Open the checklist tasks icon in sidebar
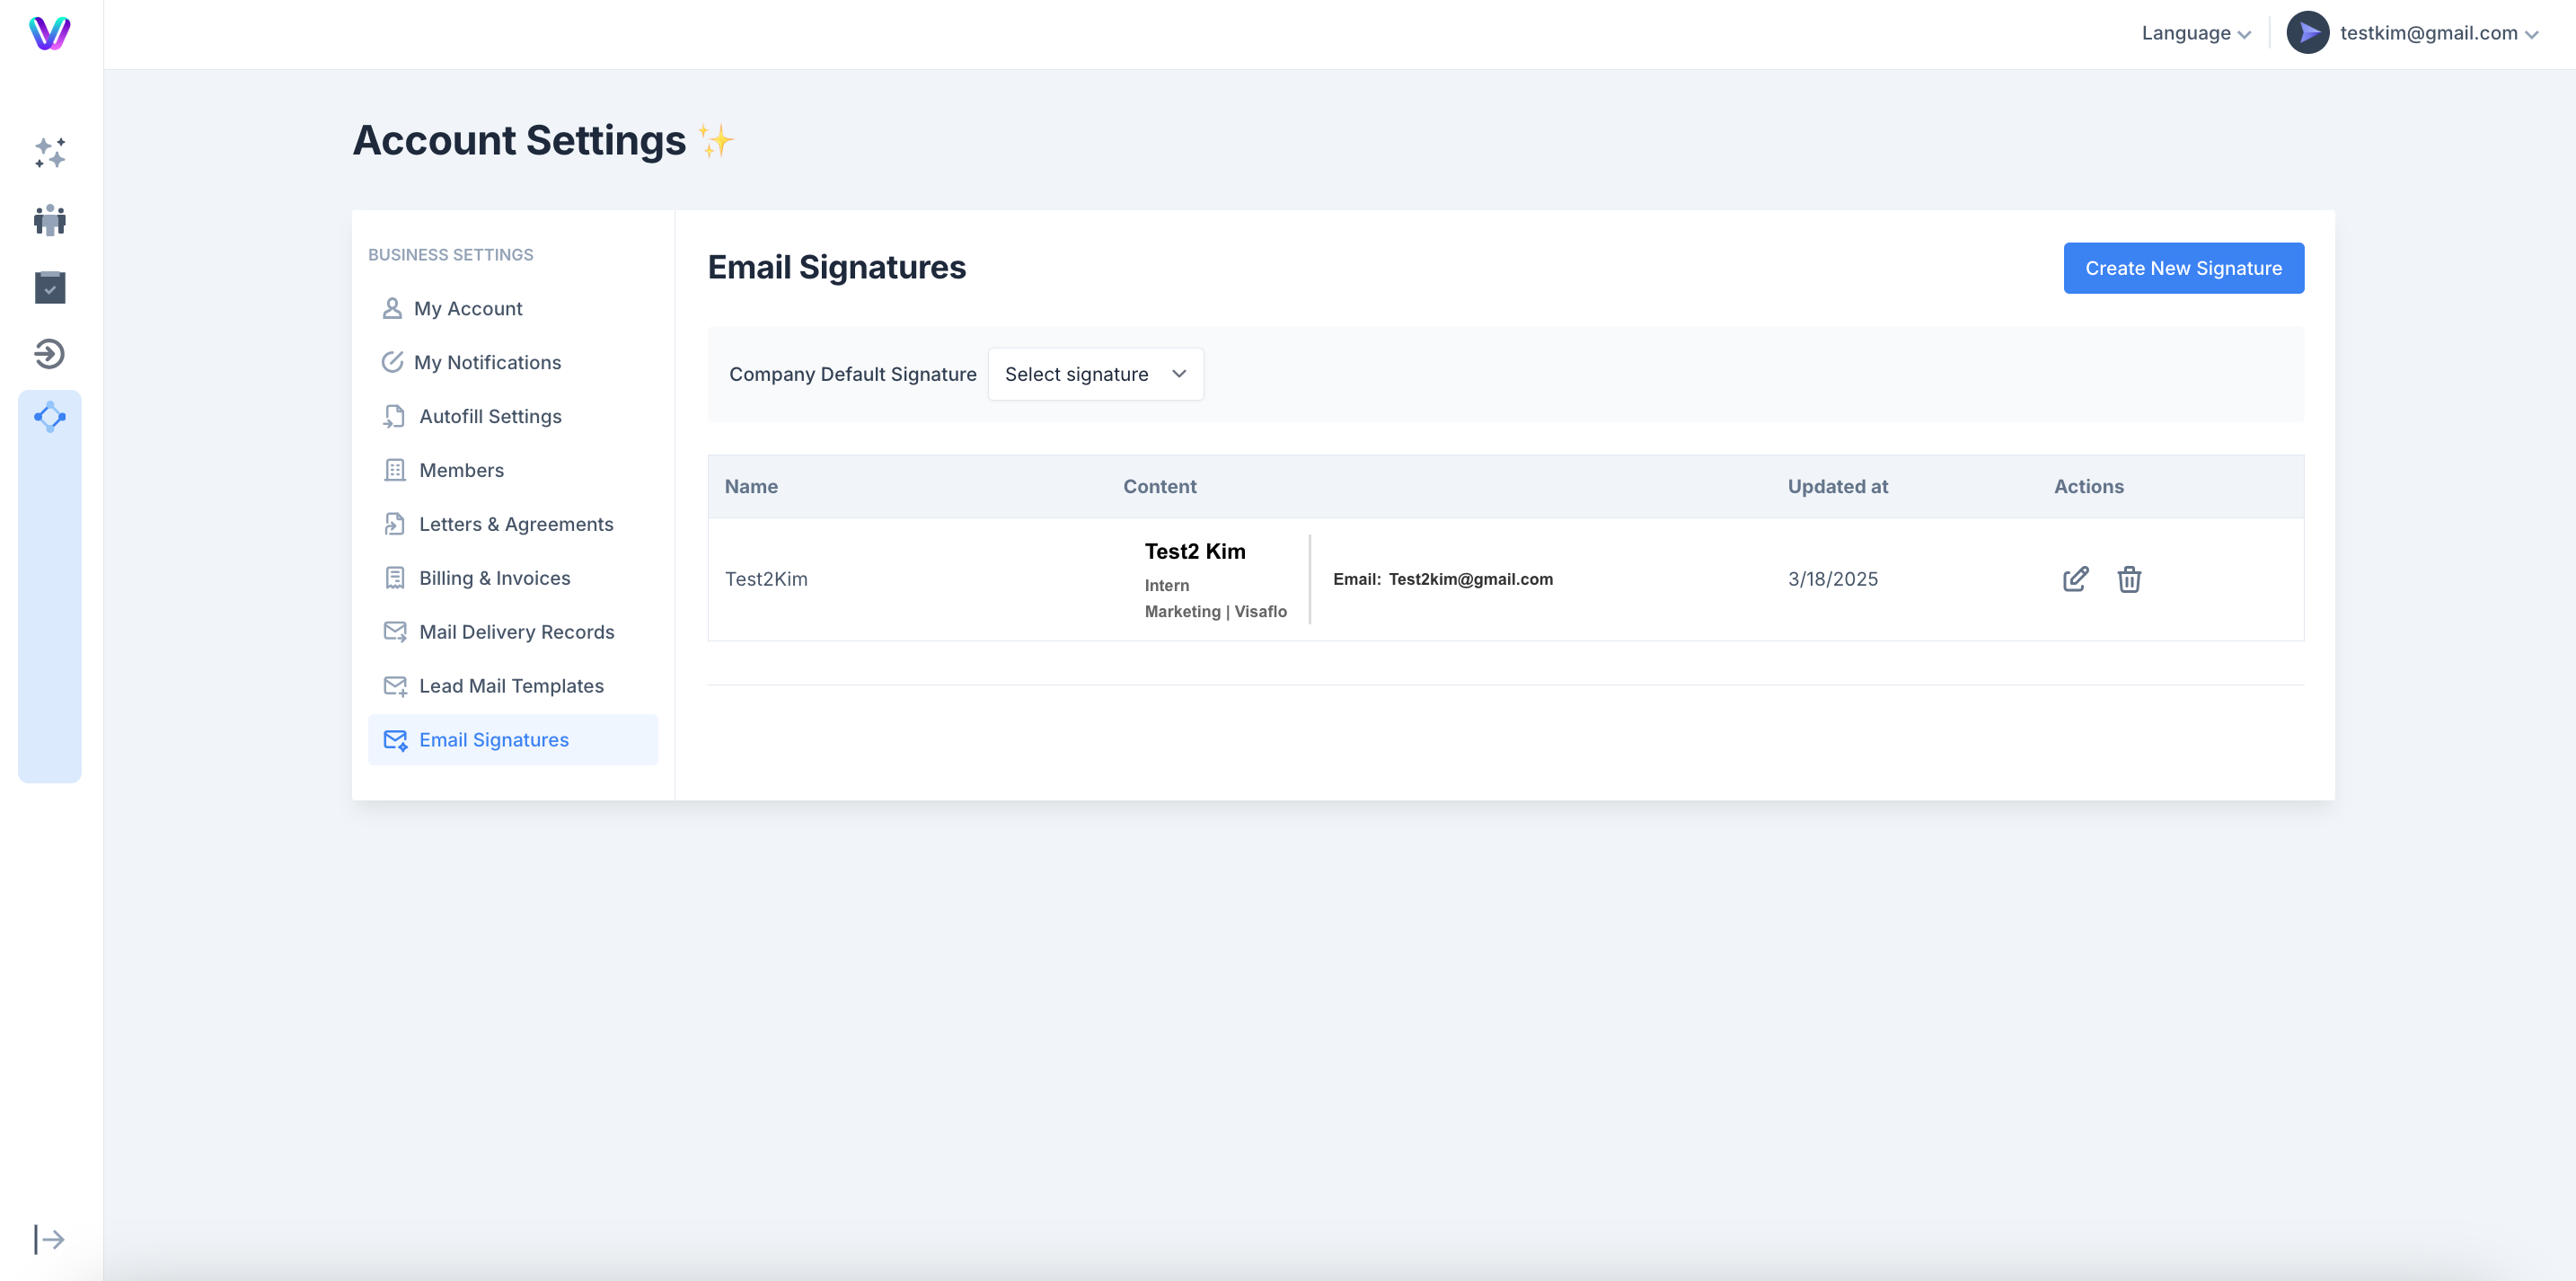This screenshot has width=2576, height=1281. pyautogui.click(x=50, y=287)
